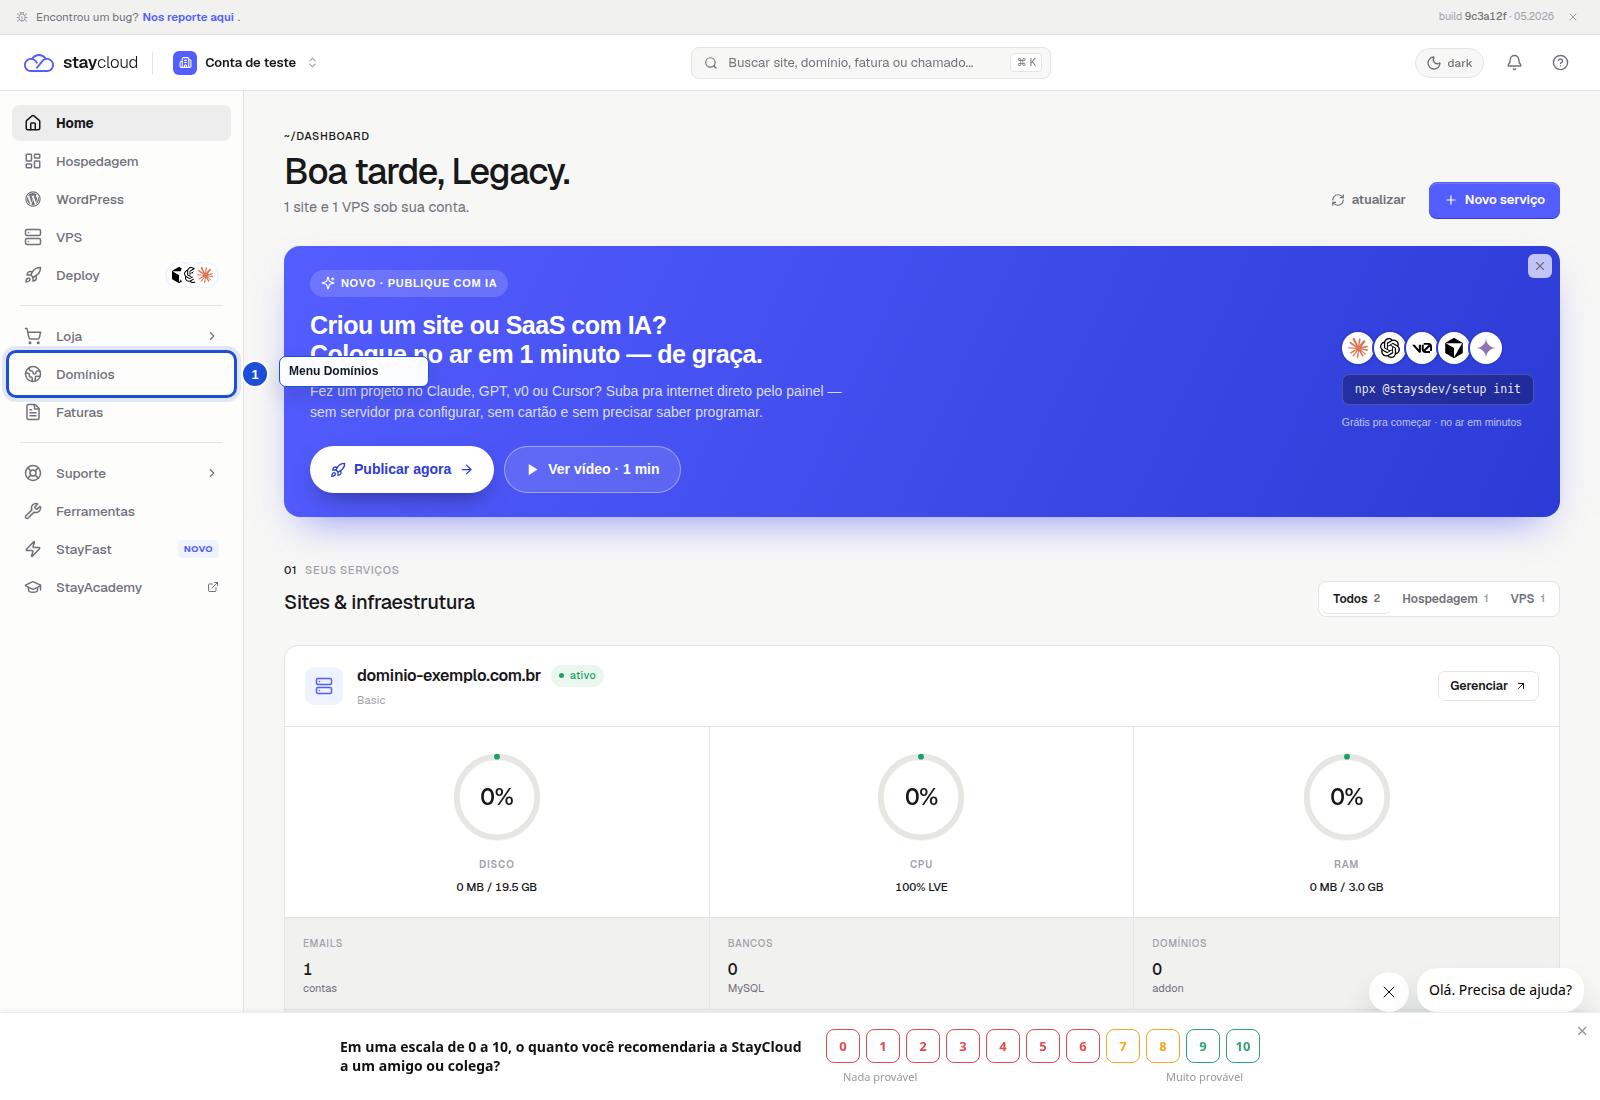Click the dominio-exemplo.com.br server icon
Image resolution: width=1600 pixels, height=1100 pixels.
324,686
